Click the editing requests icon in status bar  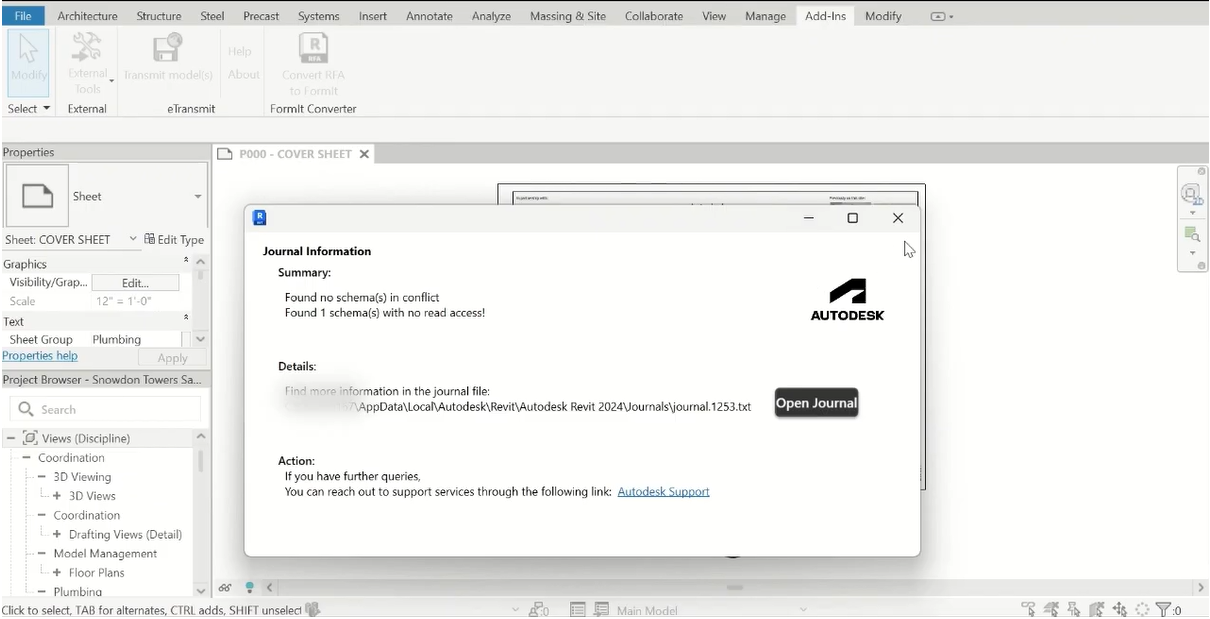coord(540,609)
